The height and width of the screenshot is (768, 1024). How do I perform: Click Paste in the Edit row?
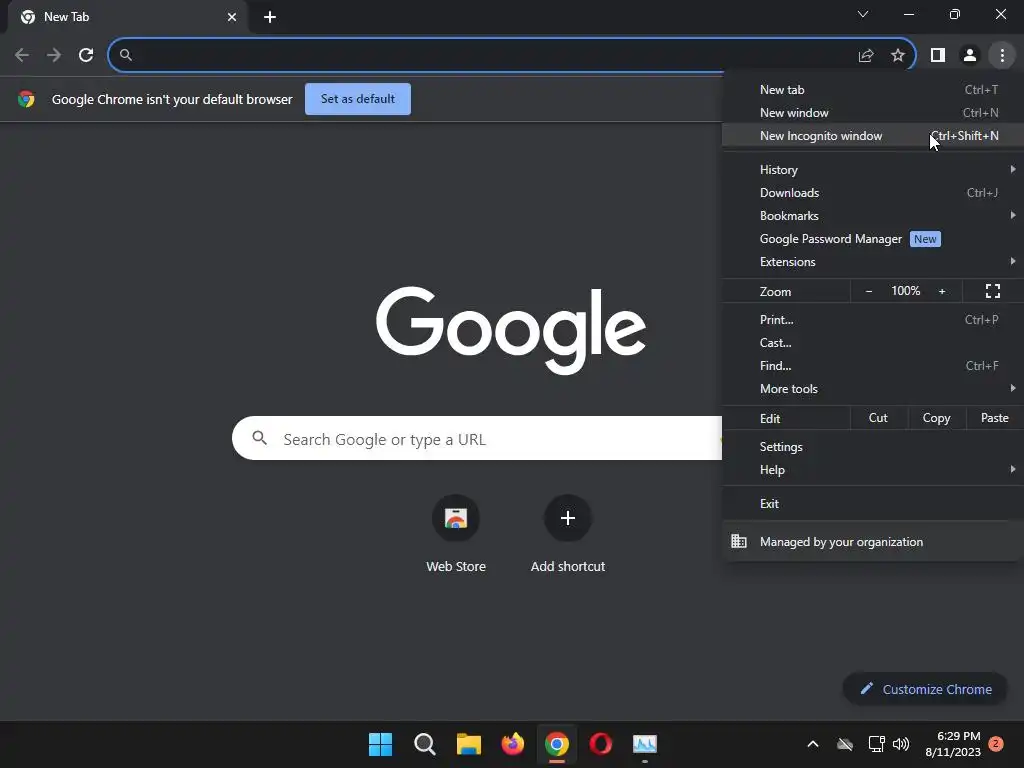(x=995, y=418)
